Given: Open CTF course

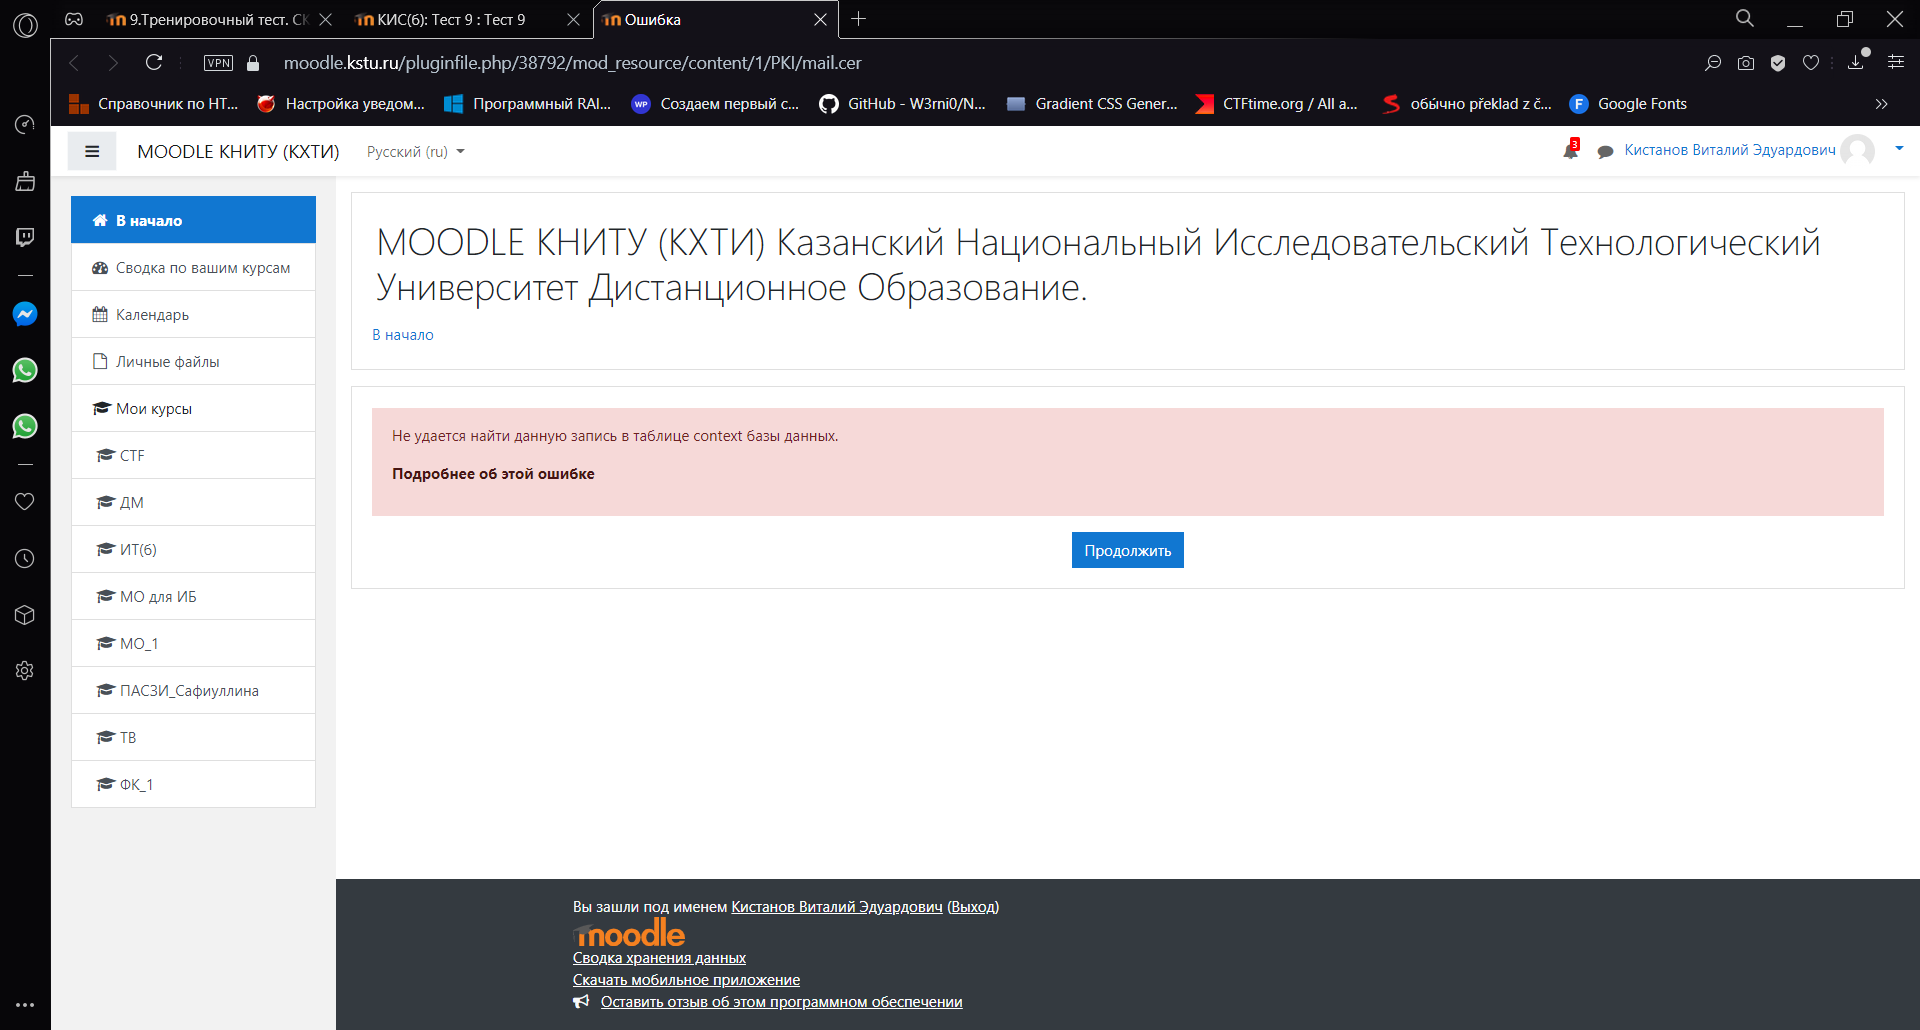Looking at the screenshot, I should click(193, 455).
